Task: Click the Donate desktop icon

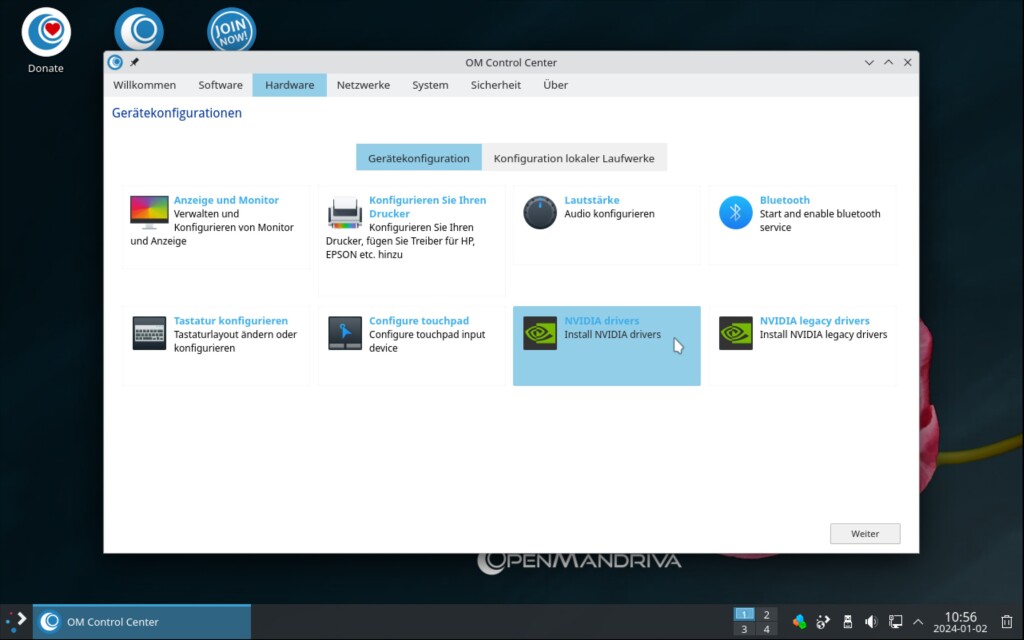Action: point(46,40)
